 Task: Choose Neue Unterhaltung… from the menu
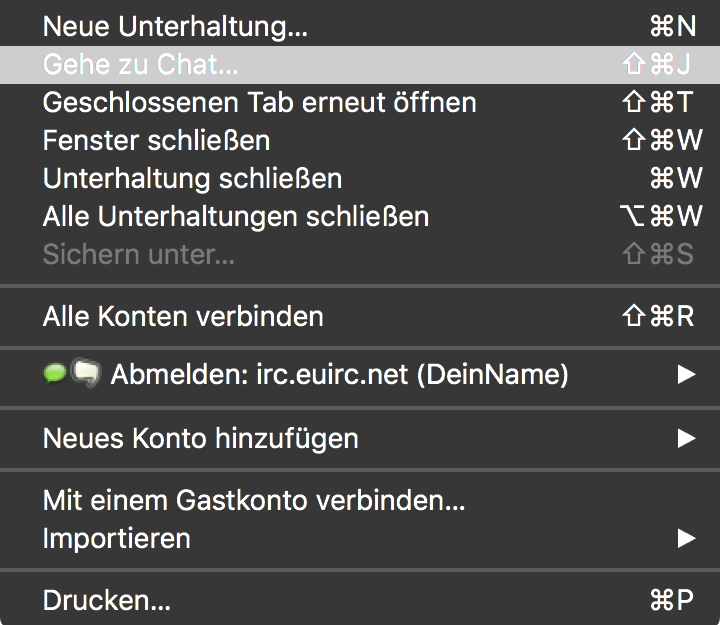click(x=175, y=28)
